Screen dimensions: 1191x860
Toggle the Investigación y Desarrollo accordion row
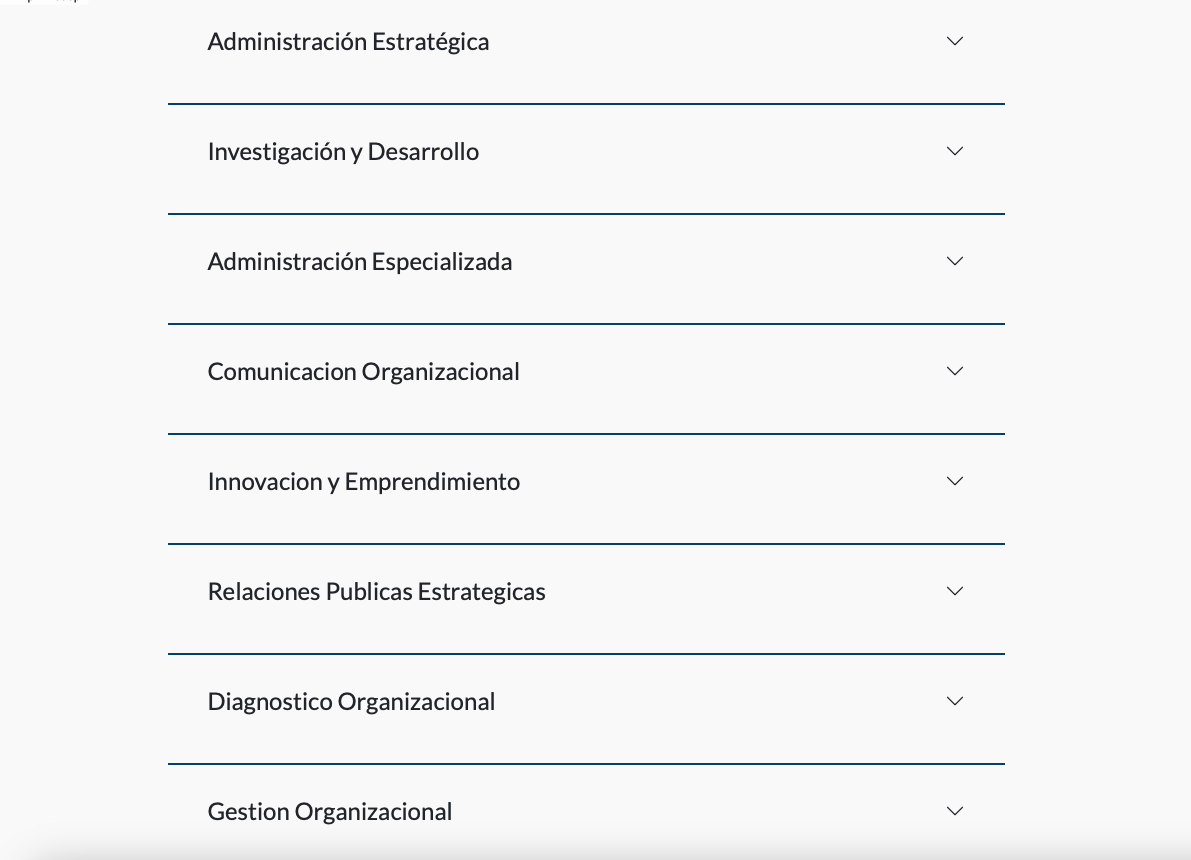[586, 159]
